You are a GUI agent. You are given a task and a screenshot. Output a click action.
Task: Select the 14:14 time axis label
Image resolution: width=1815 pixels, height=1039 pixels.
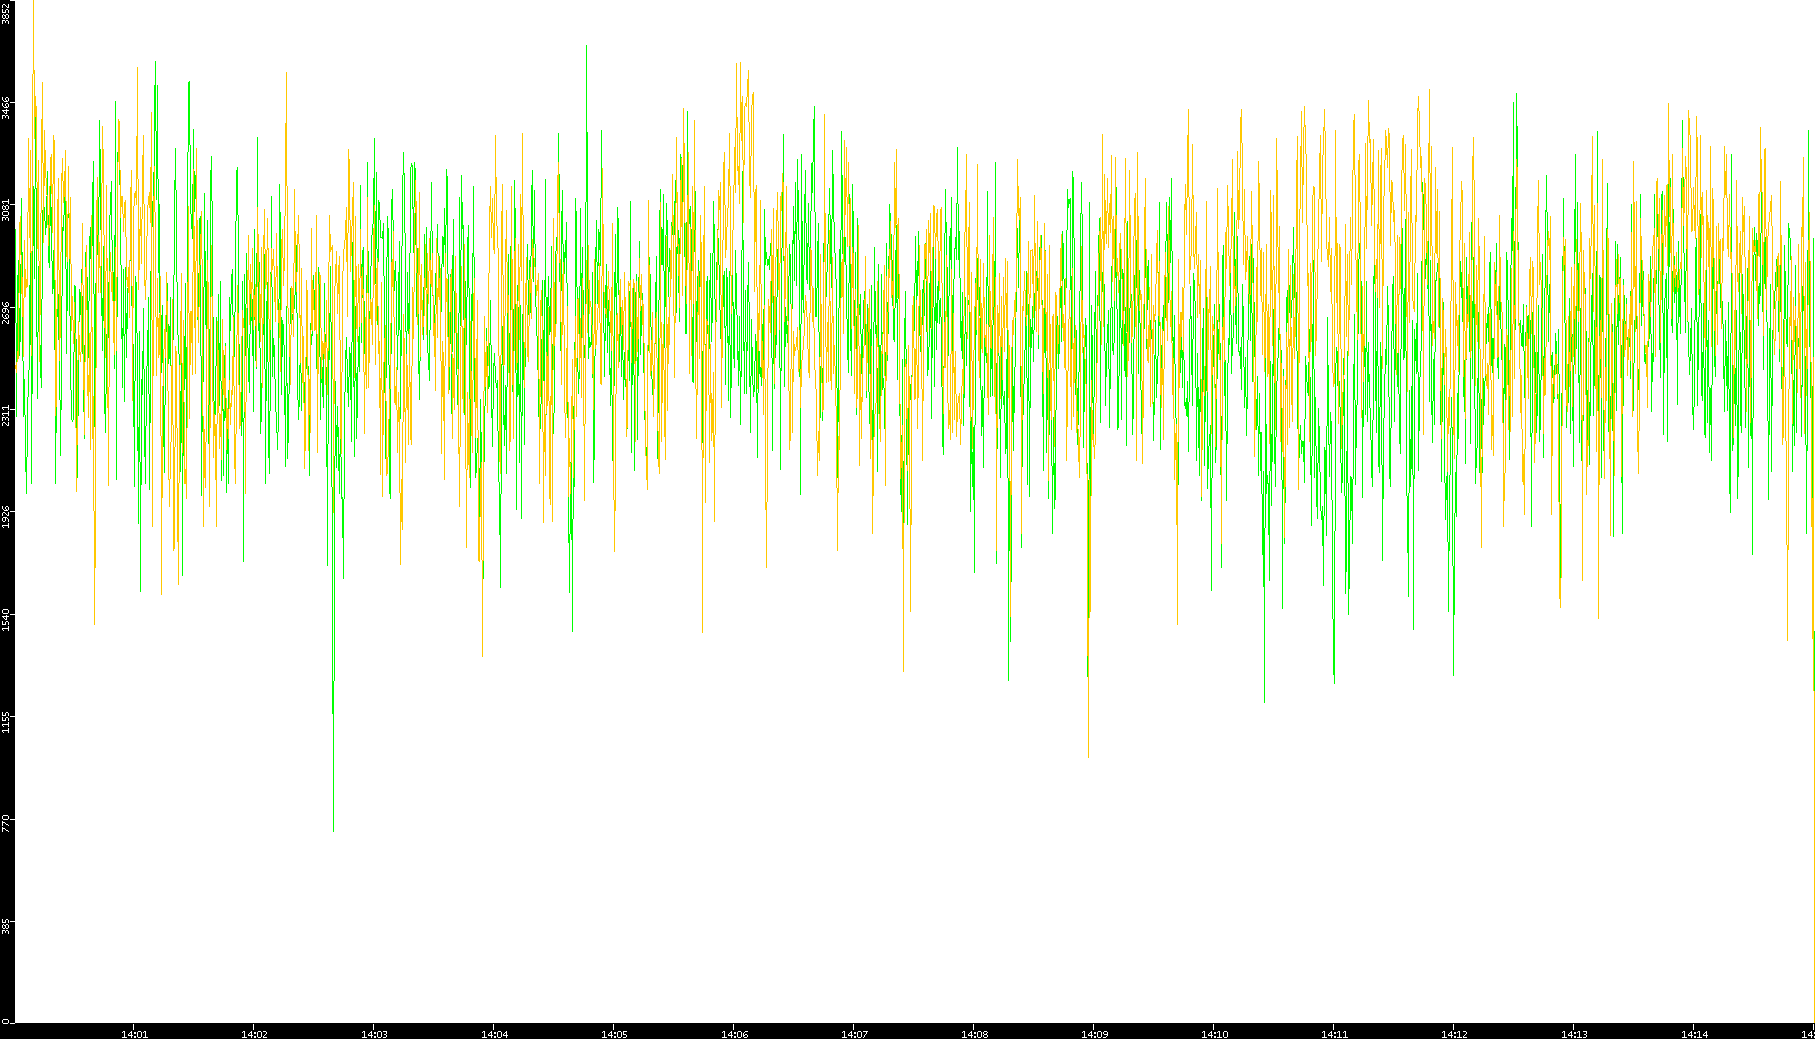1694,1033
